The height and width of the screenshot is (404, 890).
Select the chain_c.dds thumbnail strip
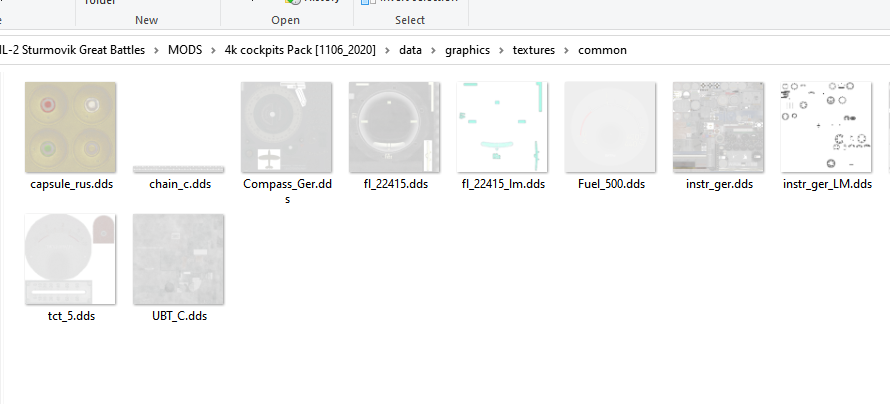(178, 169)
